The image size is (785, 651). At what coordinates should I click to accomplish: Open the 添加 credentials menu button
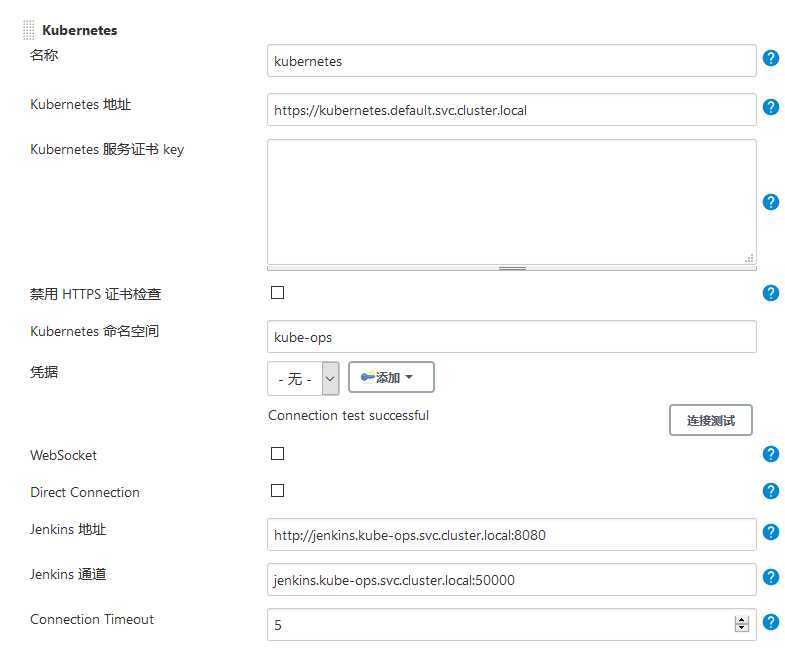pos(391,377)
